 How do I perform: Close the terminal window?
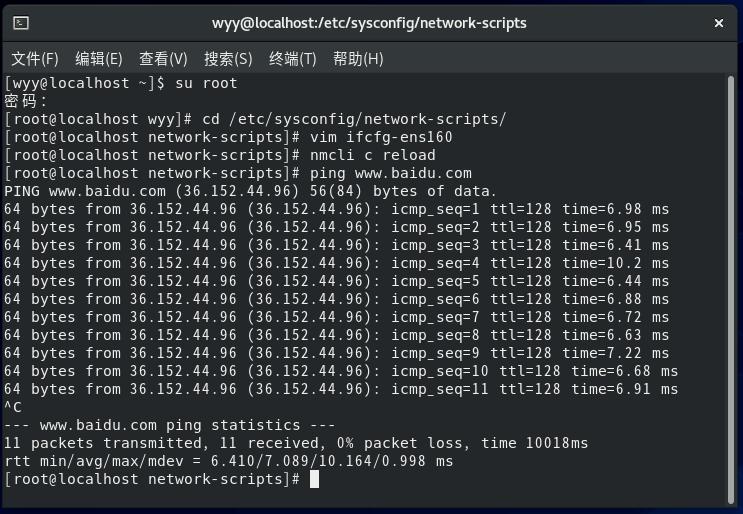point(718,23)
